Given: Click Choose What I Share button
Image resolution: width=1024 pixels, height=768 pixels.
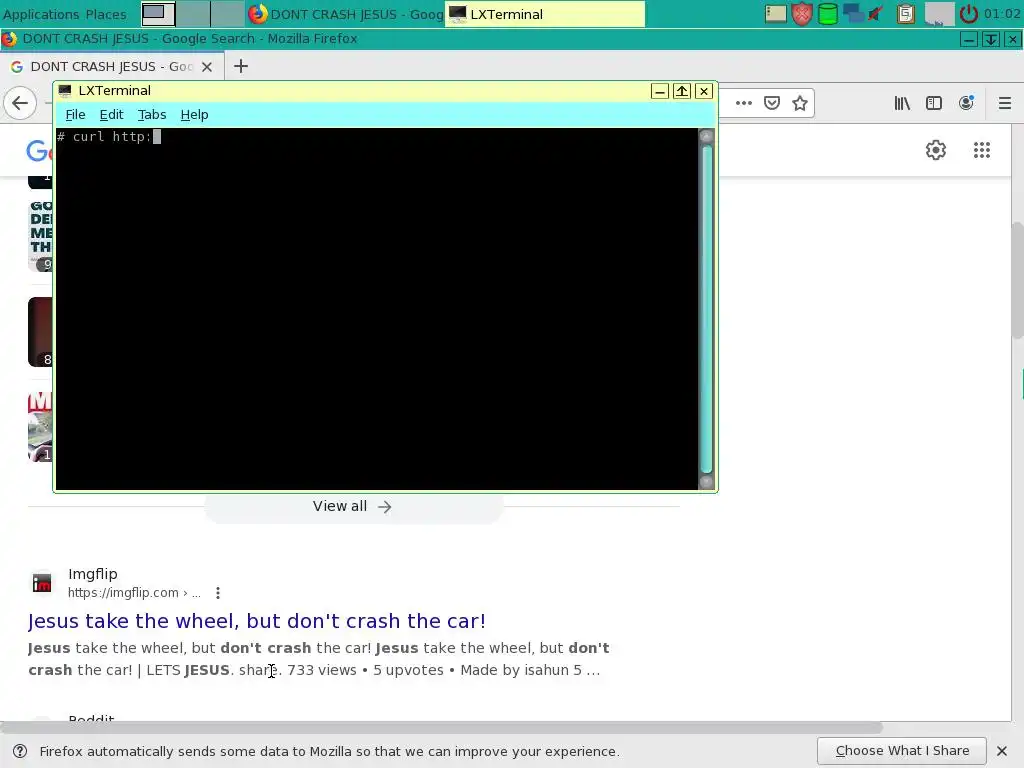Looking at the screenshot, I should (902, 750).
